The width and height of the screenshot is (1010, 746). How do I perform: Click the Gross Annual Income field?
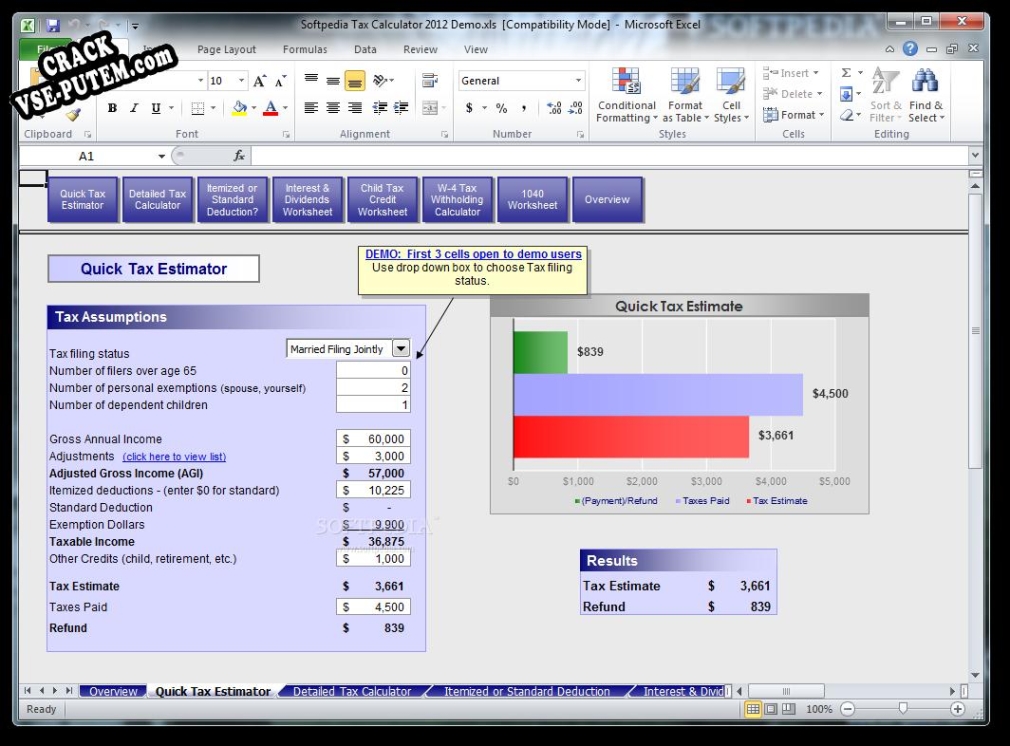point(373,439)
